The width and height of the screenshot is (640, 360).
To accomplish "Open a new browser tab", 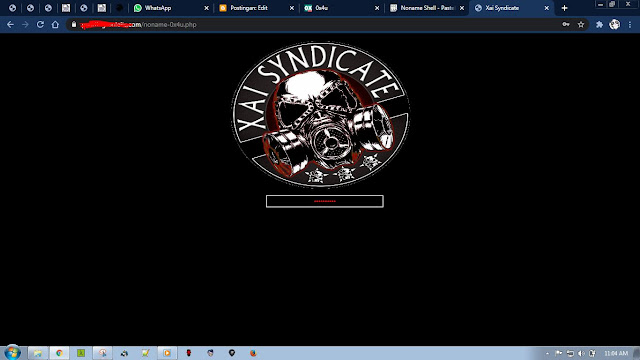I will (x=564, y=8).
